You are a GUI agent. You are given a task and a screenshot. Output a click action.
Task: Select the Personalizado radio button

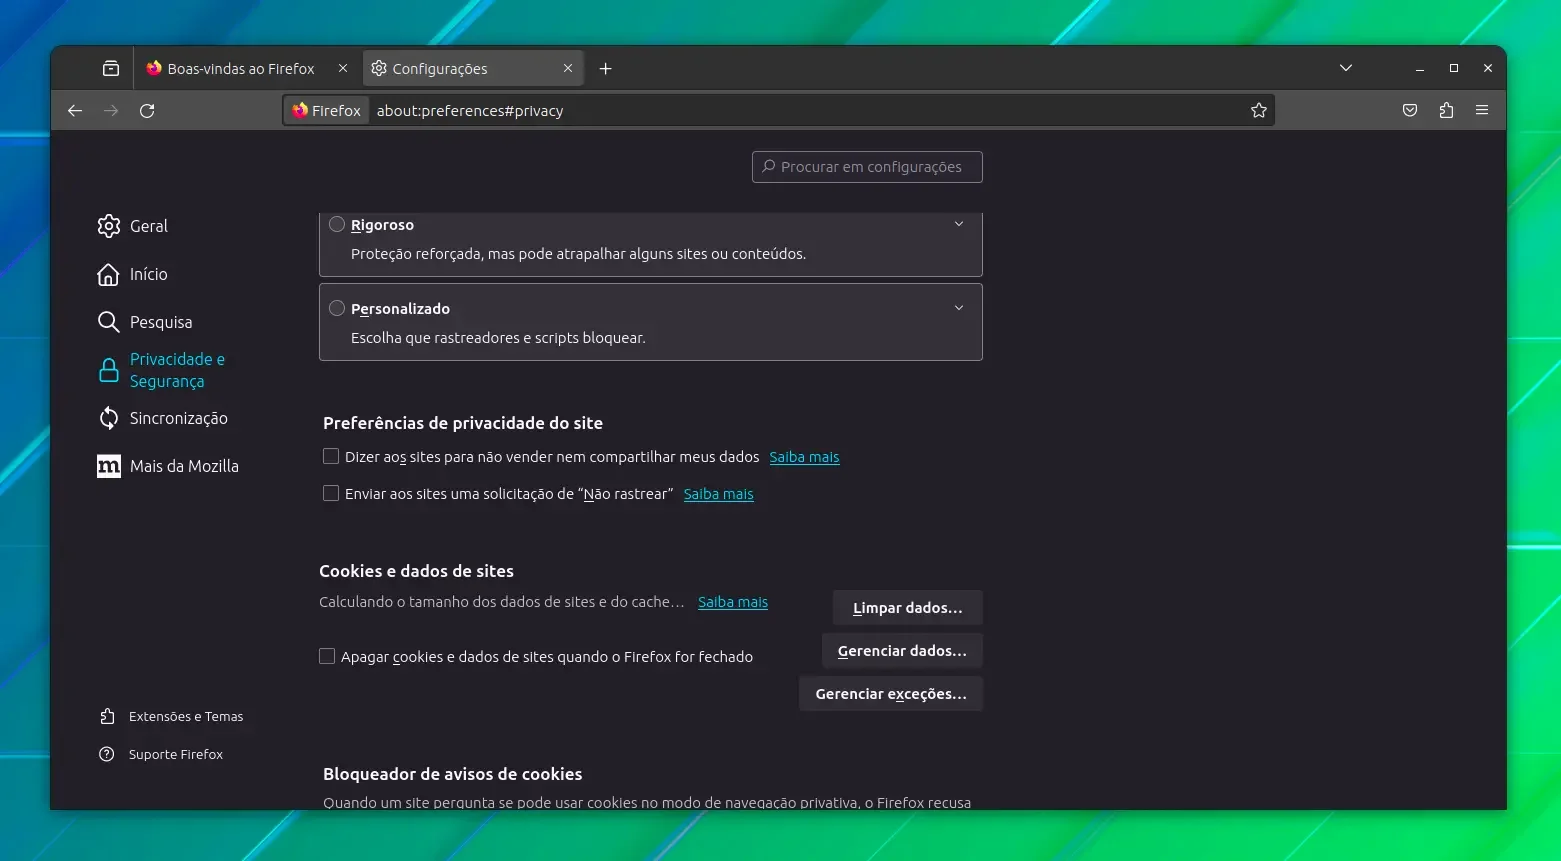(337, 309)
